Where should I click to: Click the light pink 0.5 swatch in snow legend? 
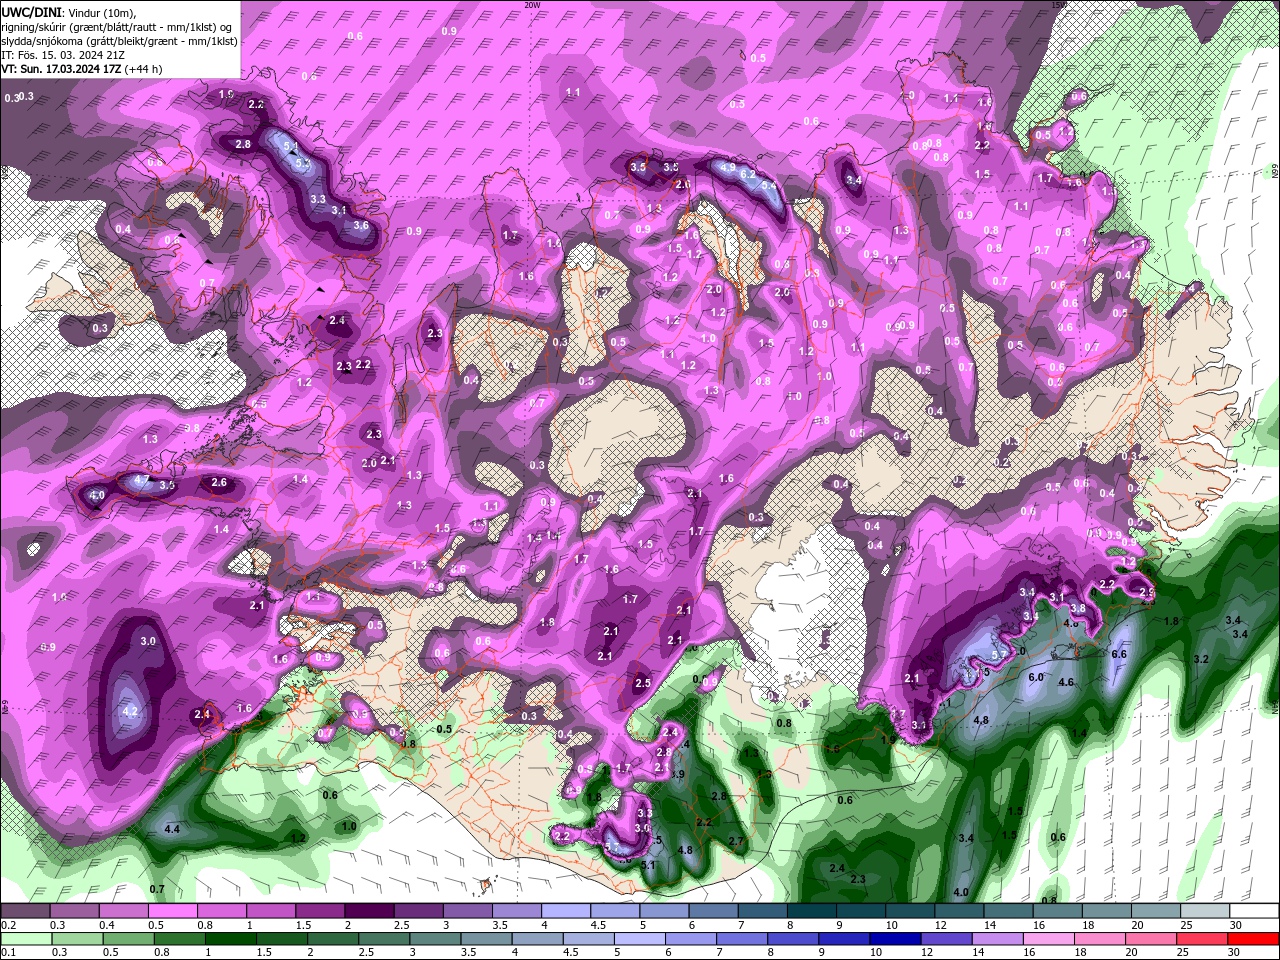tap(172, 910)
